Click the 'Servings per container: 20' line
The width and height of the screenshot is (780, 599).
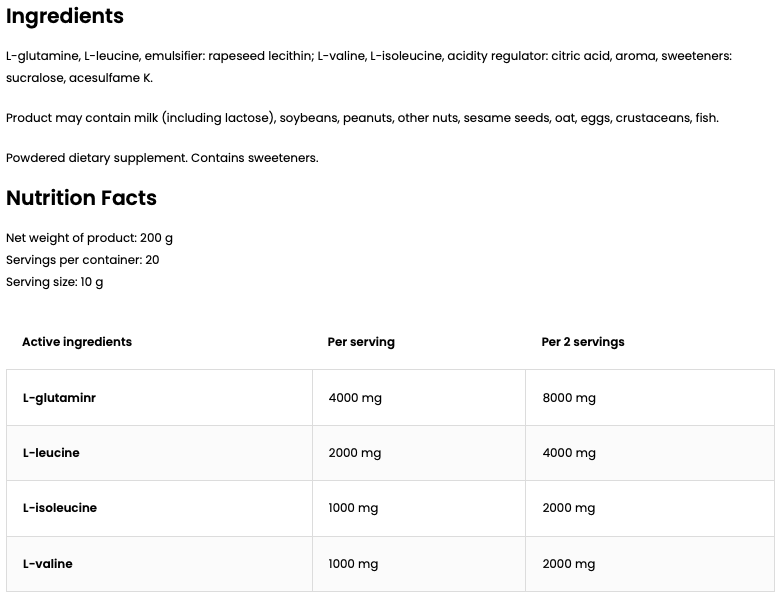click(x=82, y=260)
